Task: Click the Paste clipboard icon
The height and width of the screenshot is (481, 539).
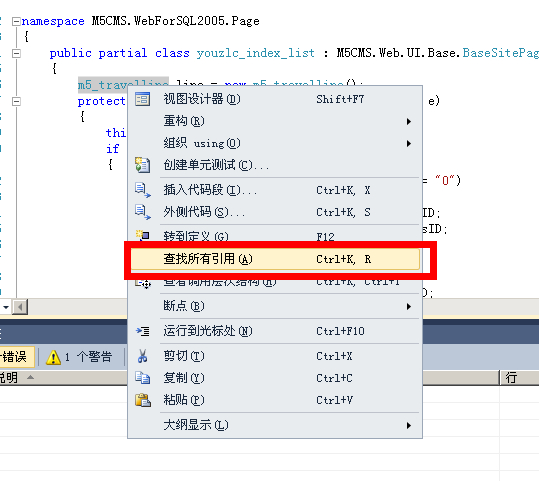Action: (143, 400)
